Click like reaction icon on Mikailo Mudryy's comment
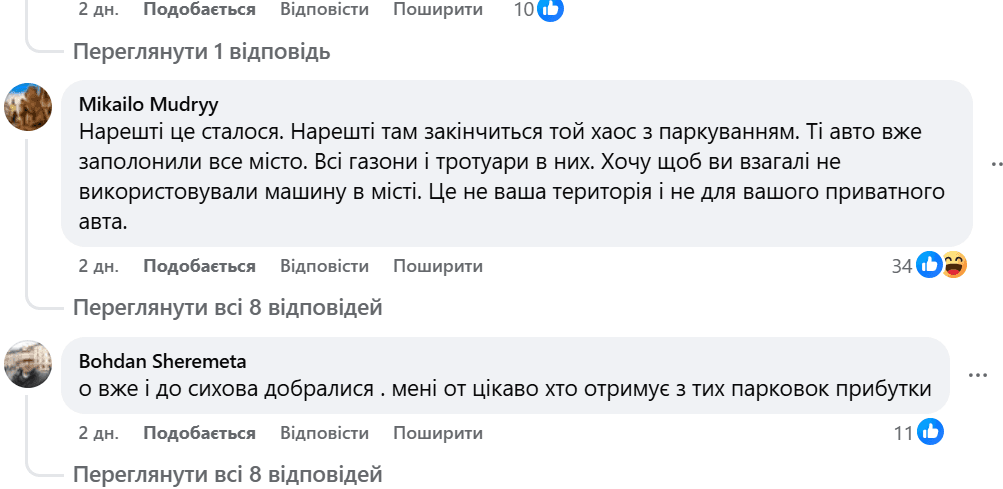 929,266
